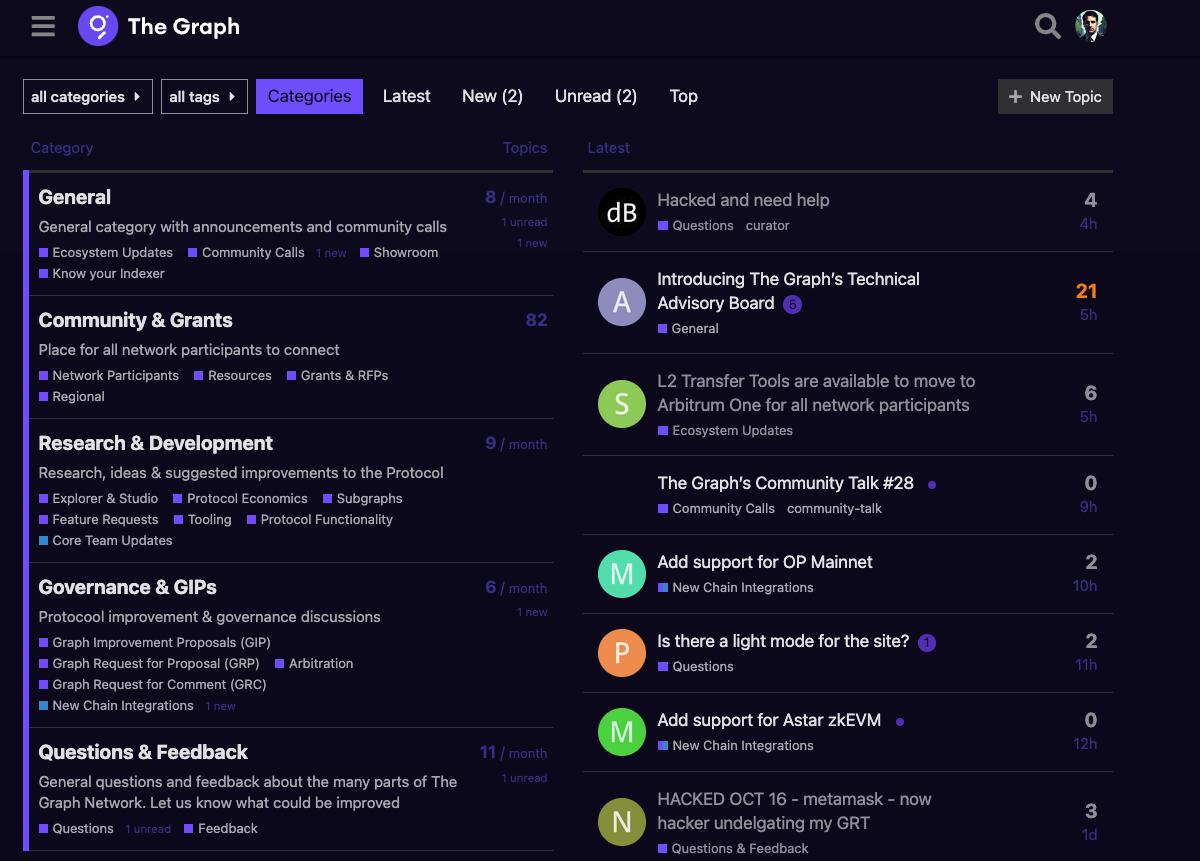Click new-topic dot beside Astar zkEVM
This screenshot has width=1200, height=861.
900,721
